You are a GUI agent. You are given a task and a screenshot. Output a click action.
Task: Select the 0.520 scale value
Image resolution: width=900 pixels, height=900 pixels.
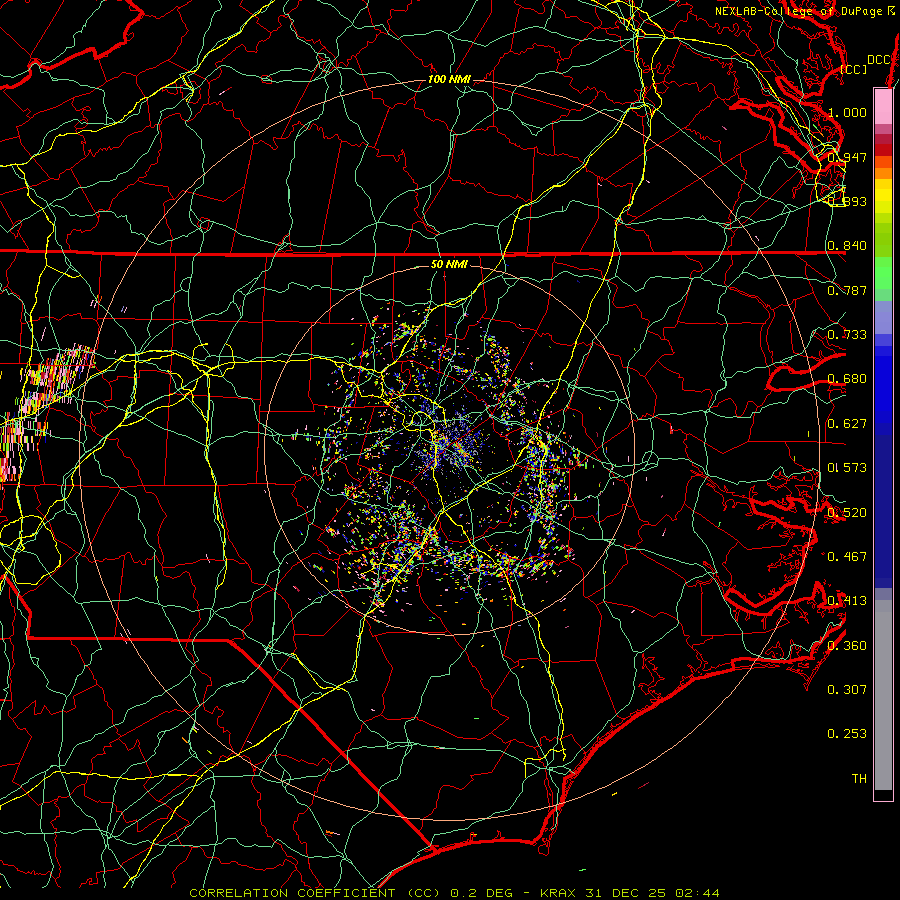[847, 512]
